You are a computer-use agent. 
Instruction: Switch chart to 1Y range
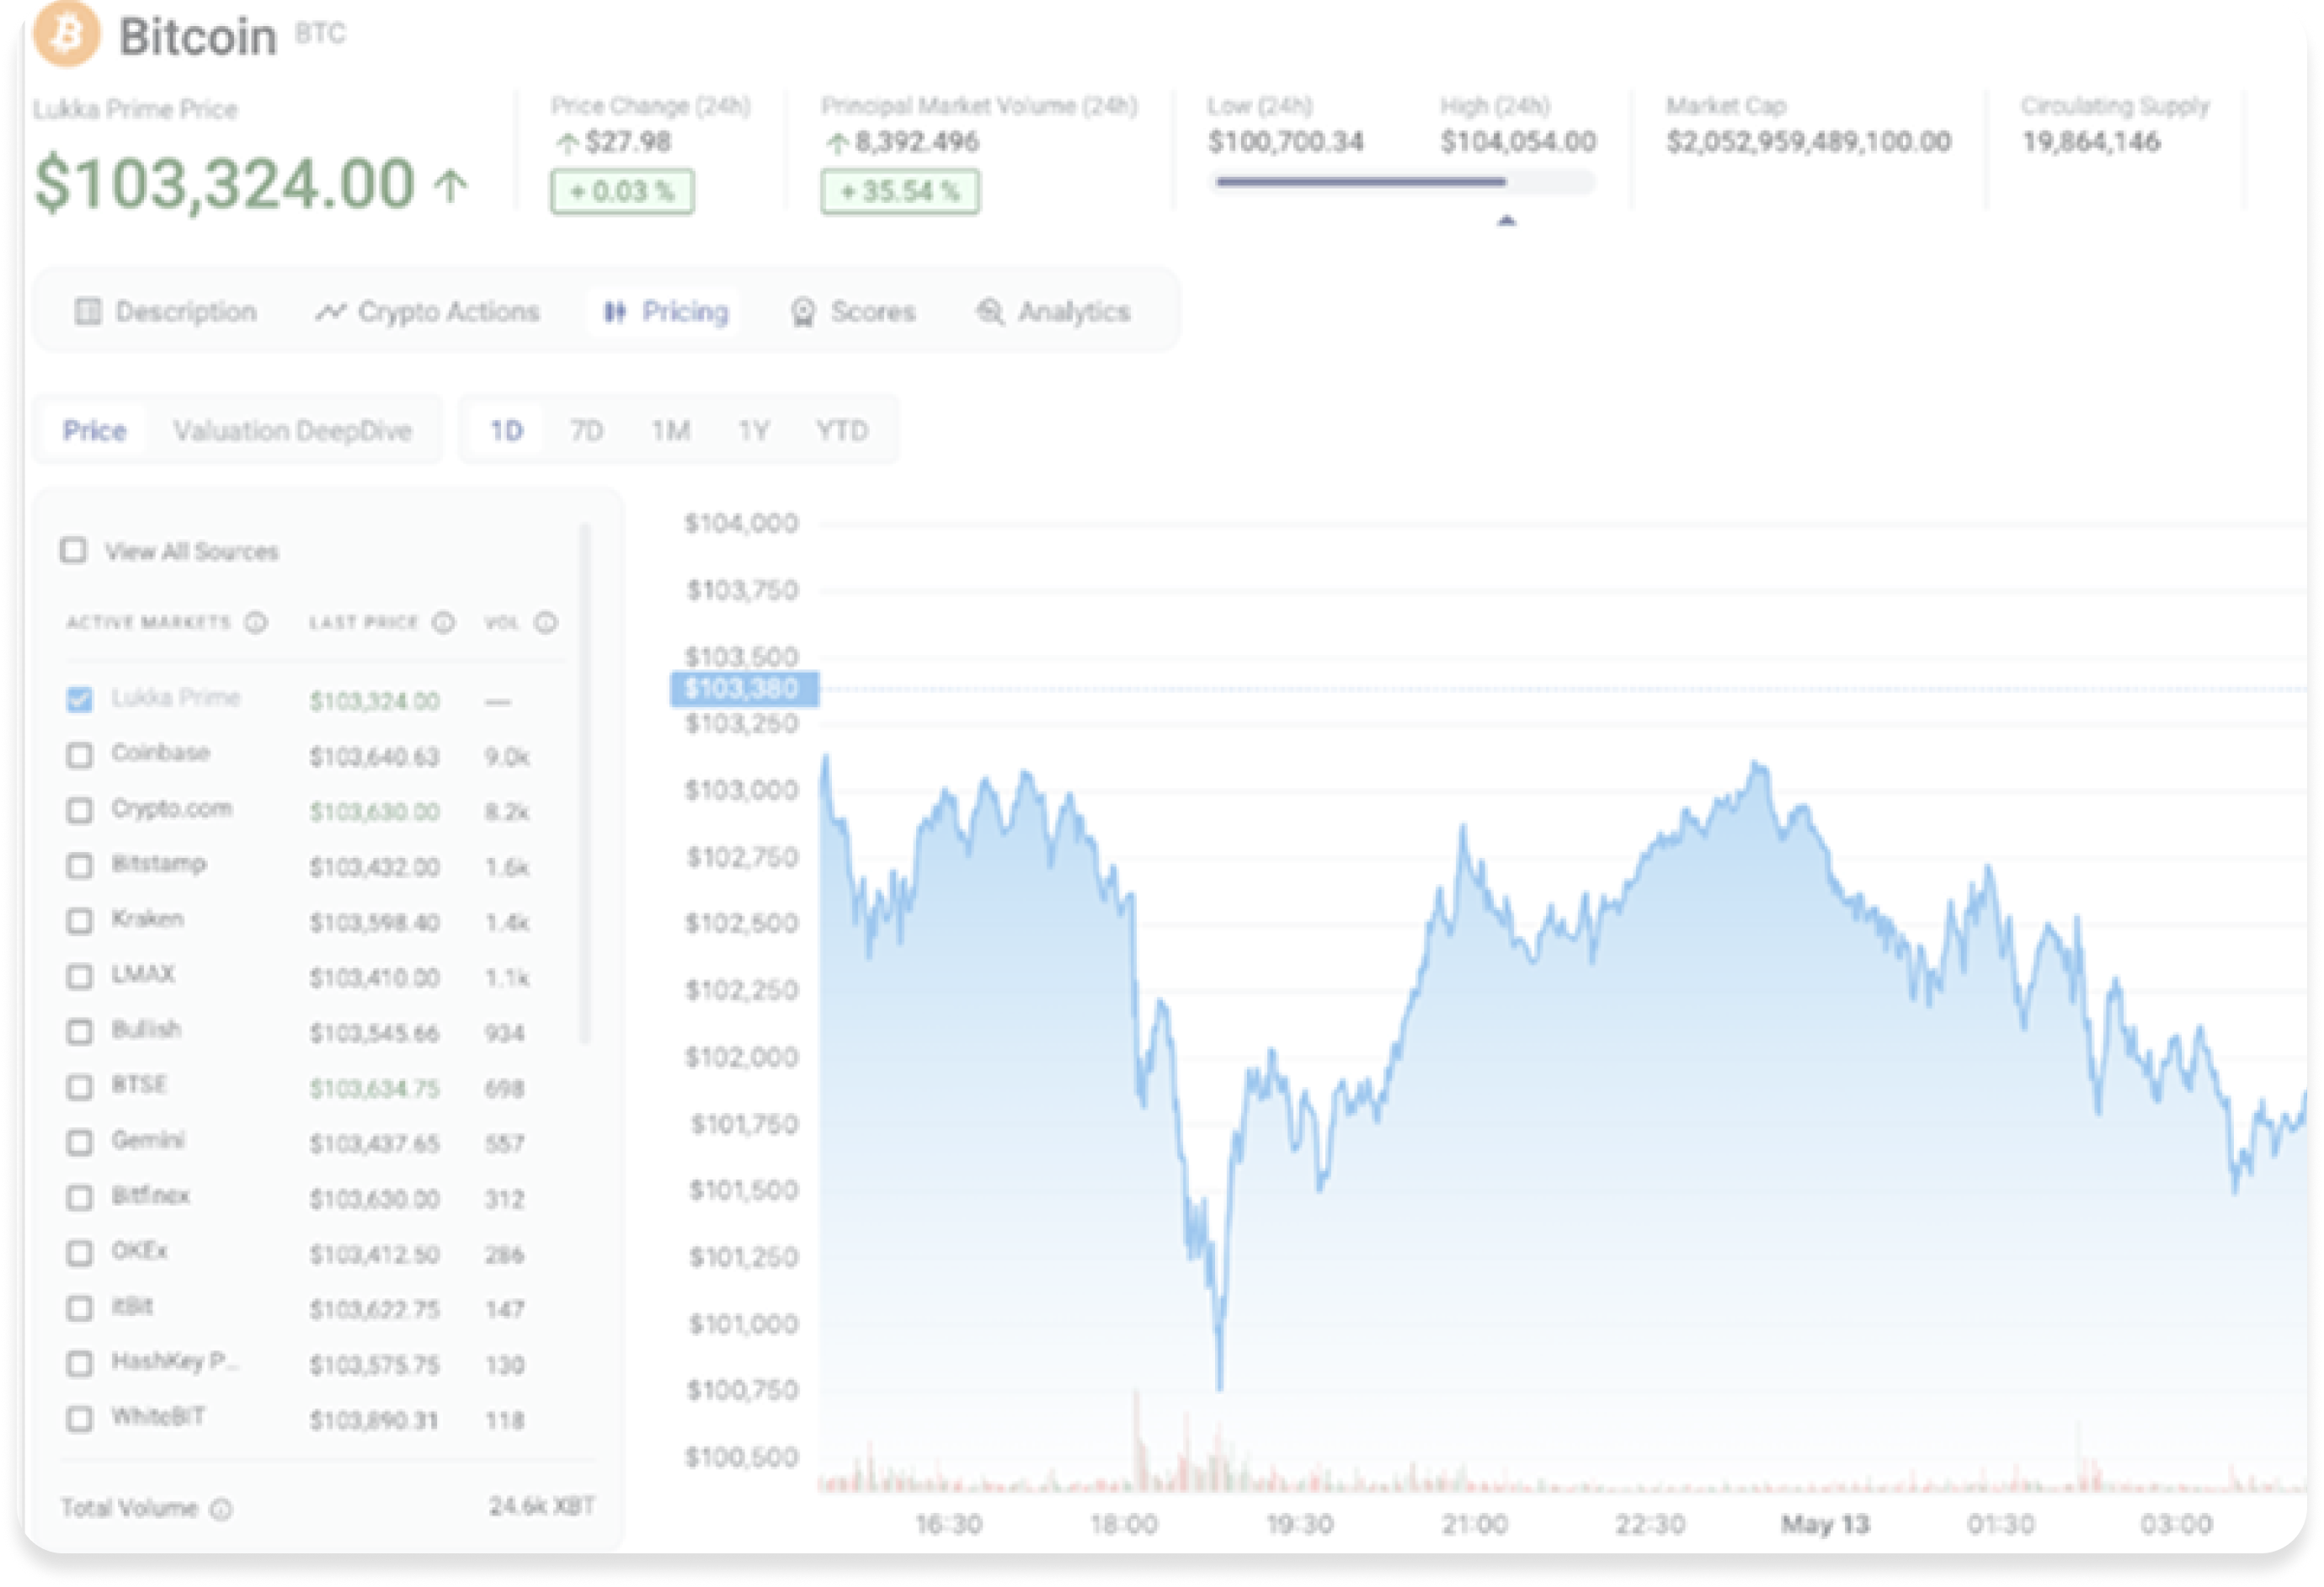(x=754, y=431)
